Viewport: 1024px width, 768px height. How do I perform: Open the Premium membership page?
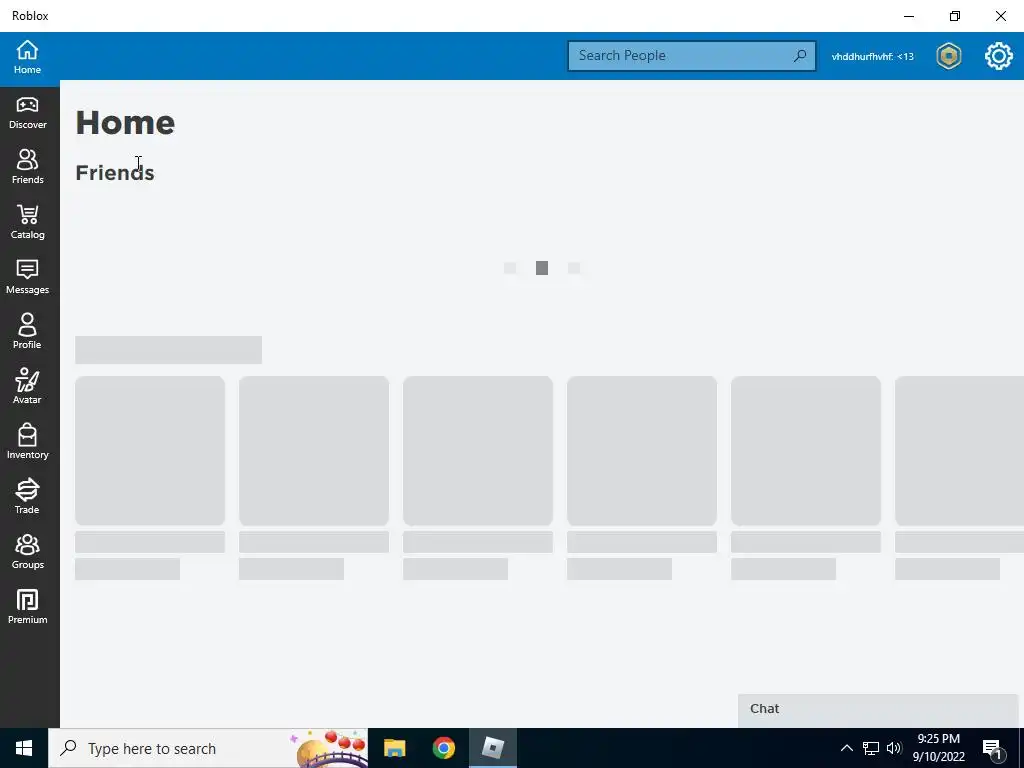coord(27,607)
